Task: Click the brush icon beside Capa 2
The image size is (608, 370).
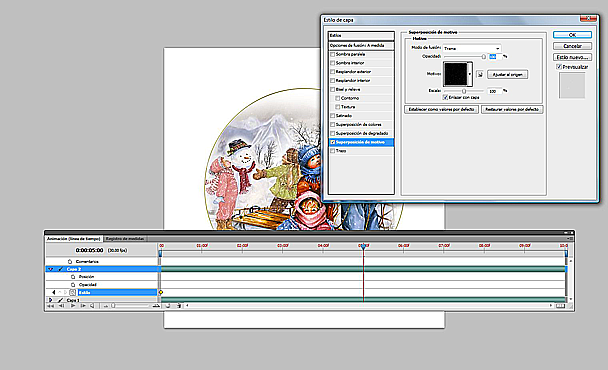Action: coord(60,269)
